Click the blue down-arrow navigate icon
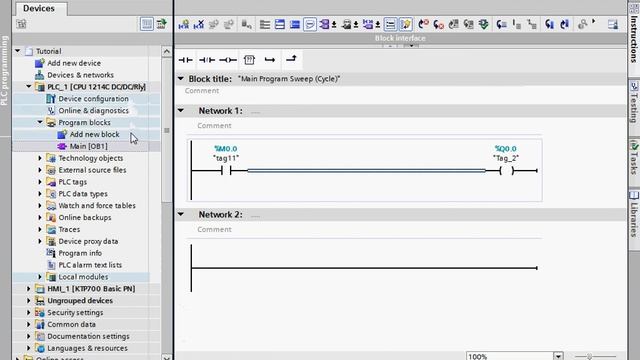The width and height of the screenshot is (640, 360). (549, 24)
